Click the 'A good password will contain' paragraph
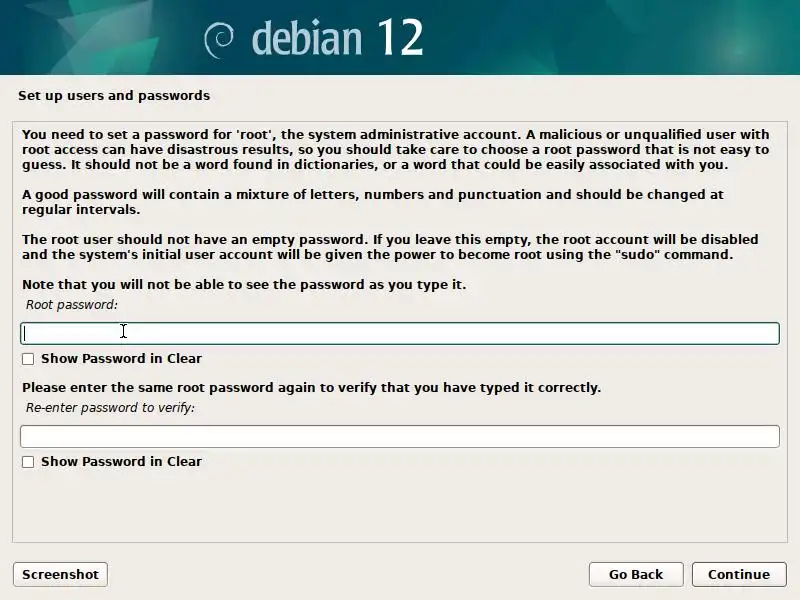This screenshot has height=600, width=800. (x=372, y=202)
